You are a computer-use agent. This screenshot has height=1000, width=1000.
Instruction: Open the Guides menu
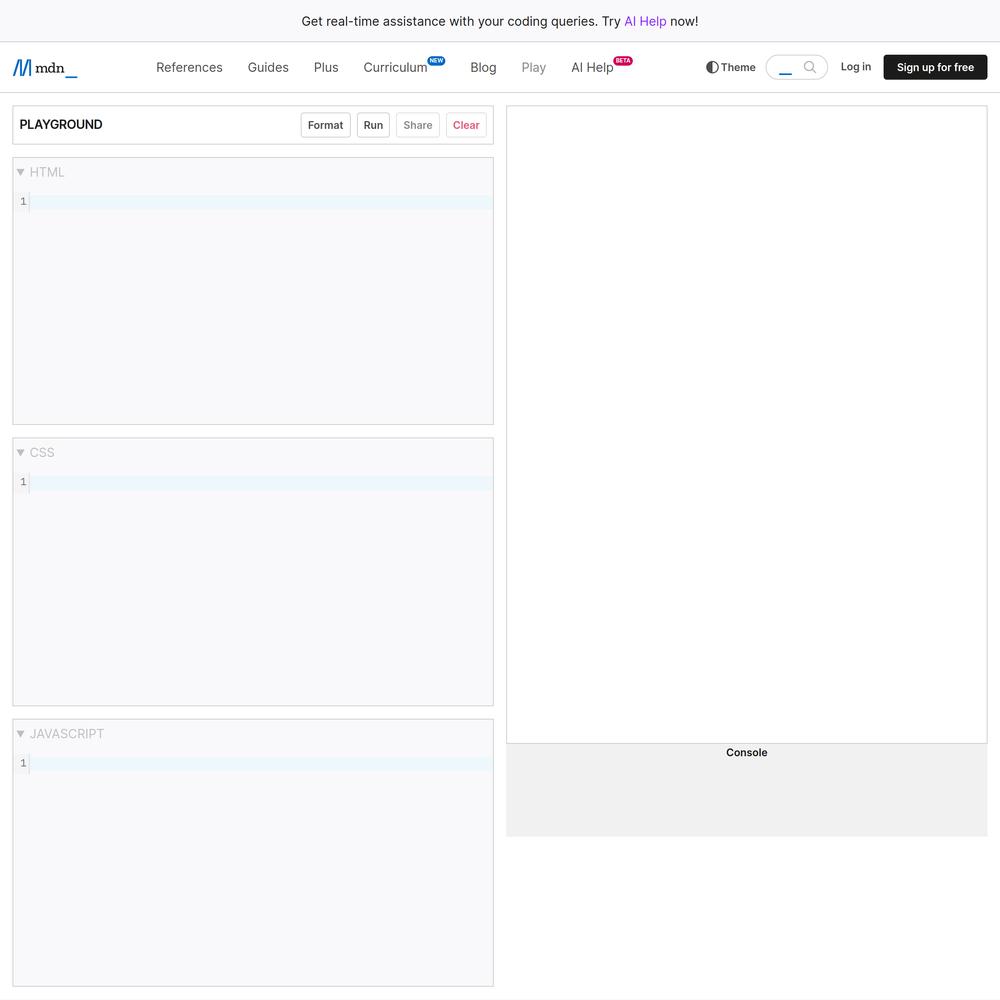pyautogui.click(x=268, y=68)
